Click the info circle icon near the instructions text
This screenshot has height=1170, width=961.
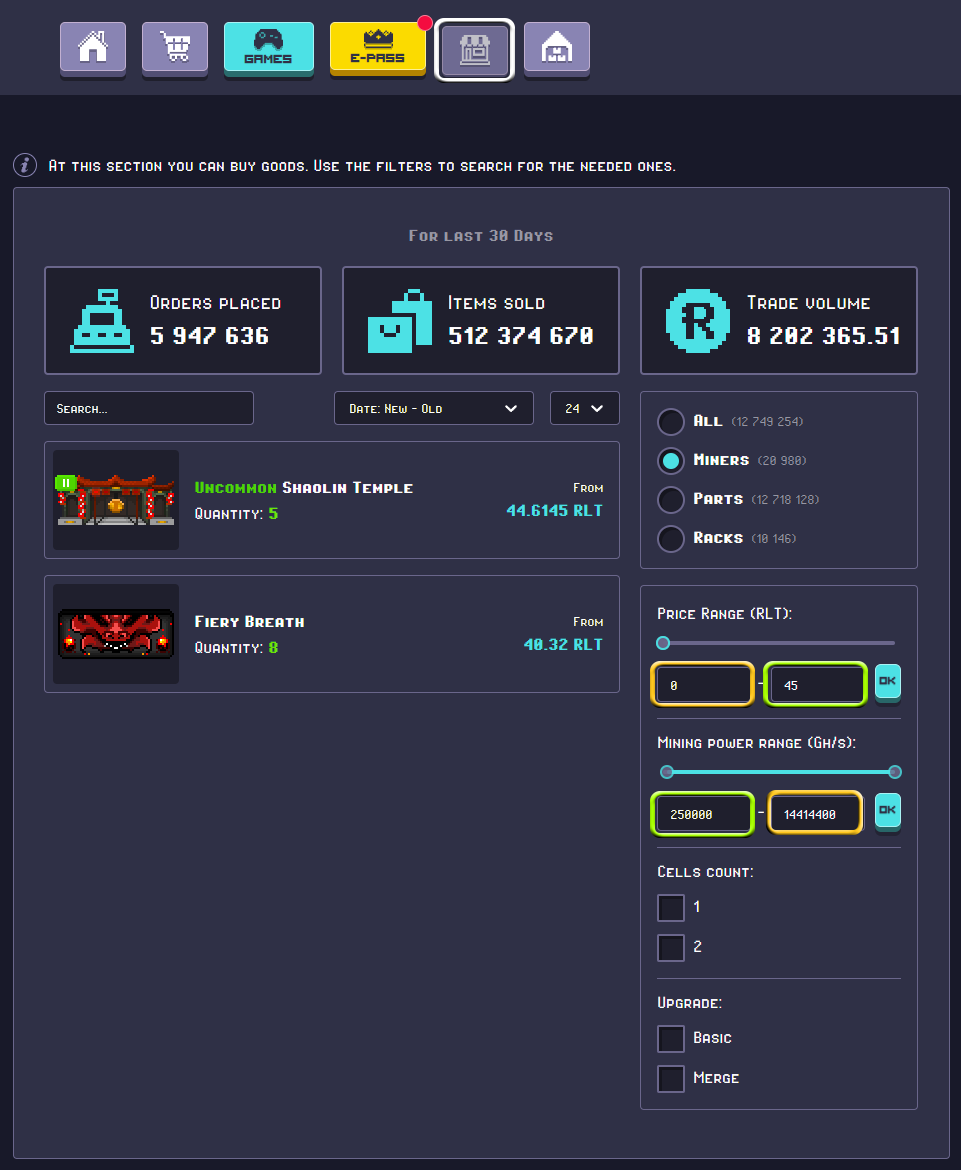click(x=24, y=165)
